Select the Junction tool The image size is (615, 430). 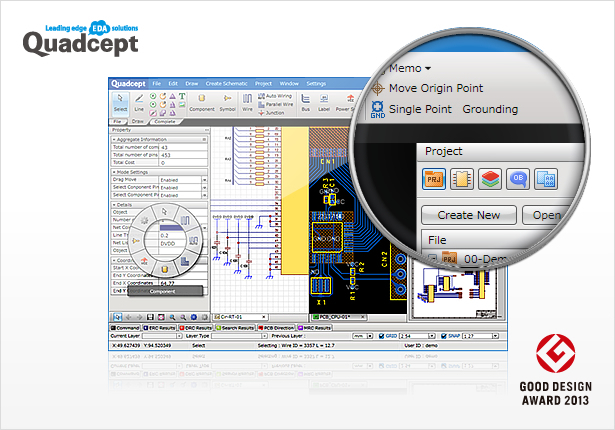[x=271, y=113]
